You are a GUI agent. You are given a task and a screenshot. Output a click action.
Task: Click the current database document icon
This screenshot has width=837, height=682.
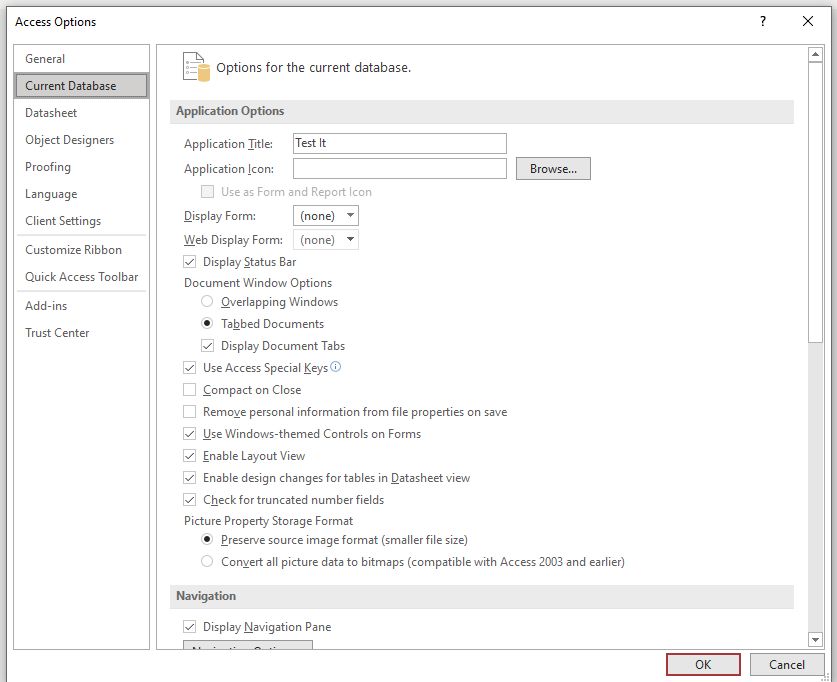pyautogui.click(x=196, y=67)
